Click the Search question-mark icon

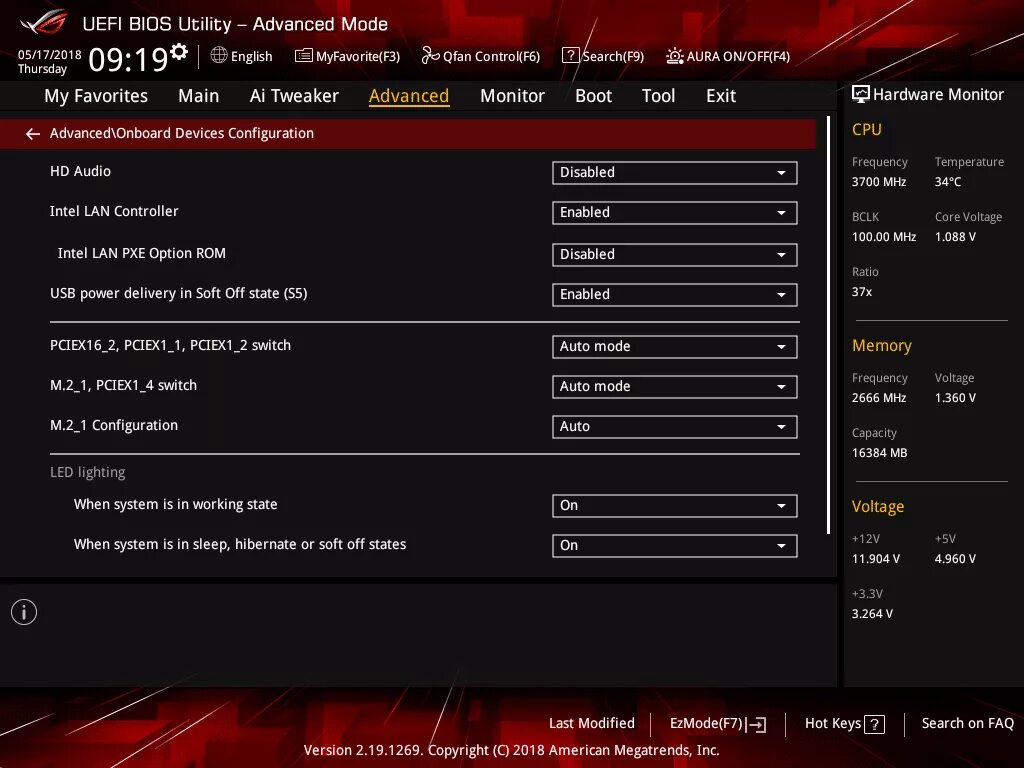tap(570, 56)
